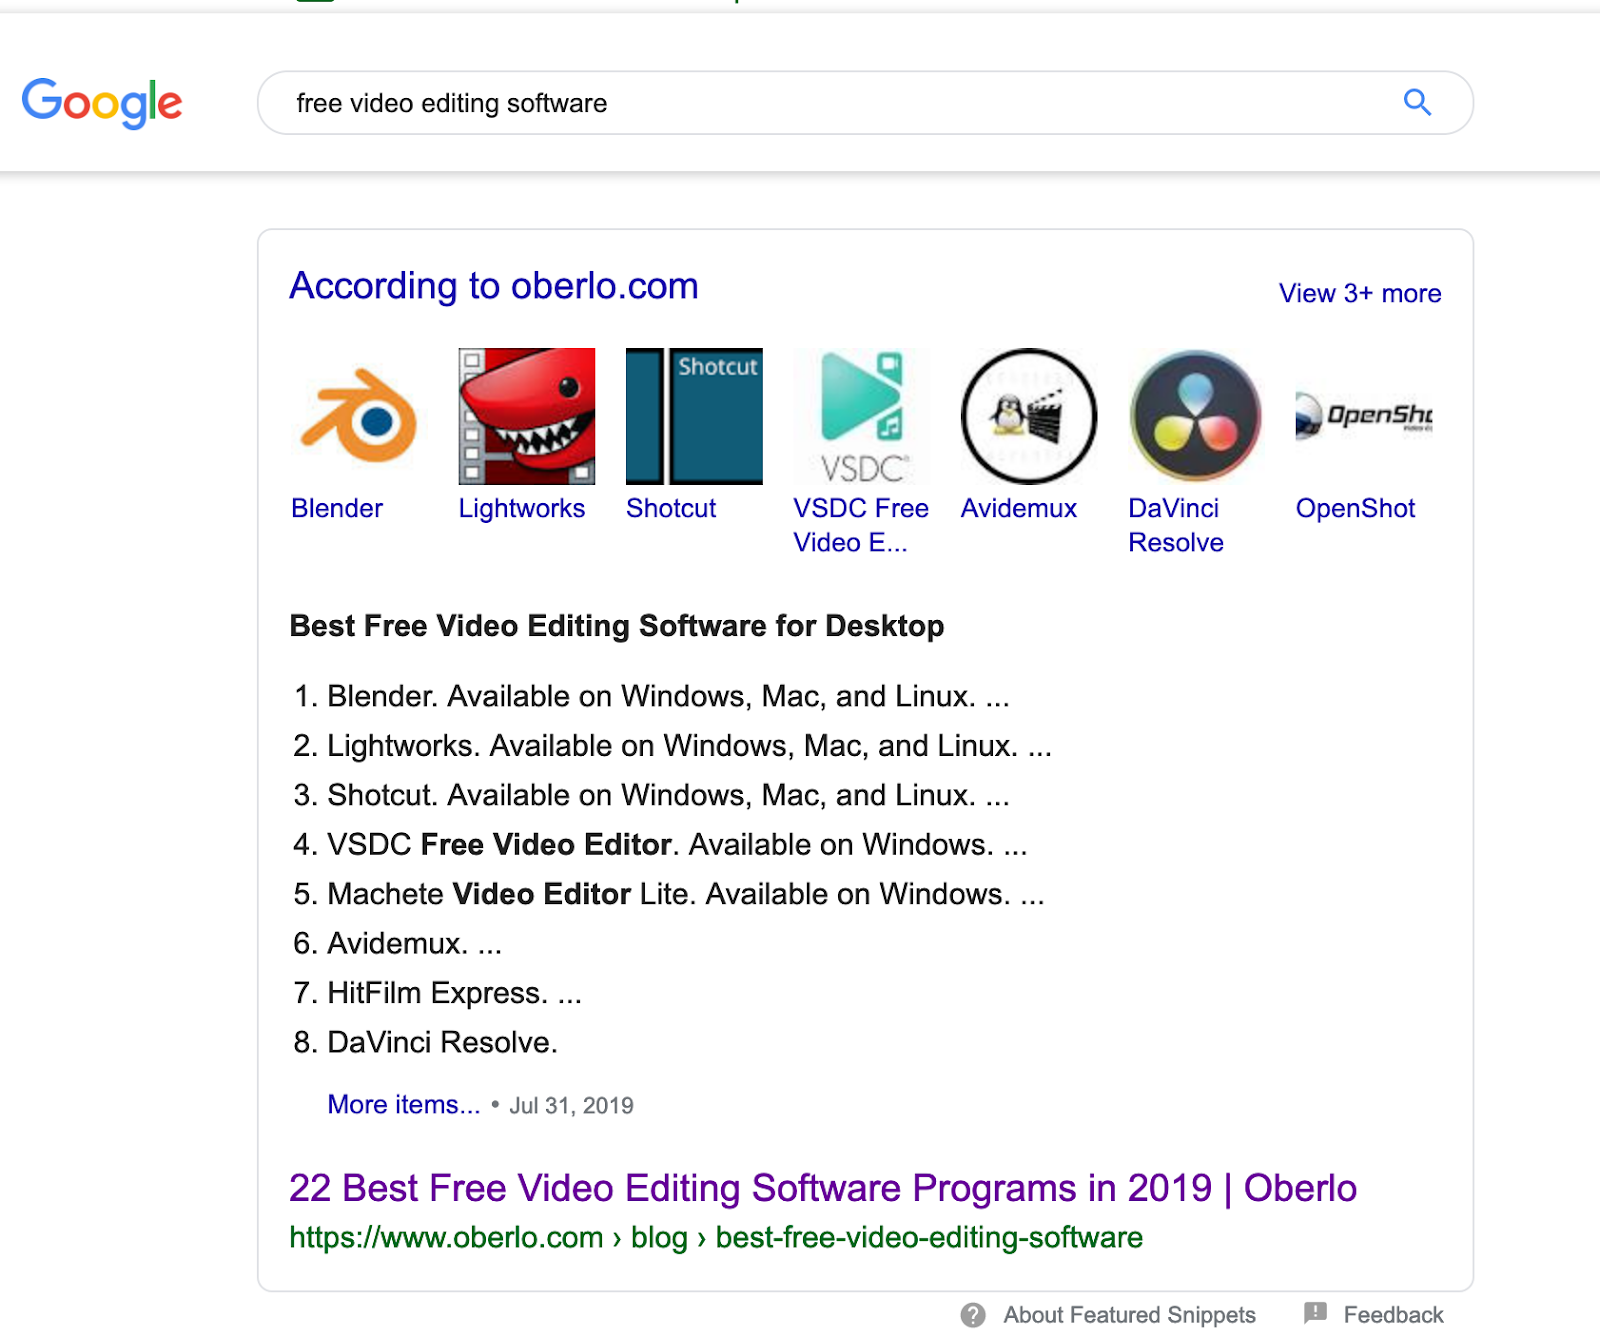Open the Shotcut text link
The image size is (1600, 1337).
click(x=671, y=508)
